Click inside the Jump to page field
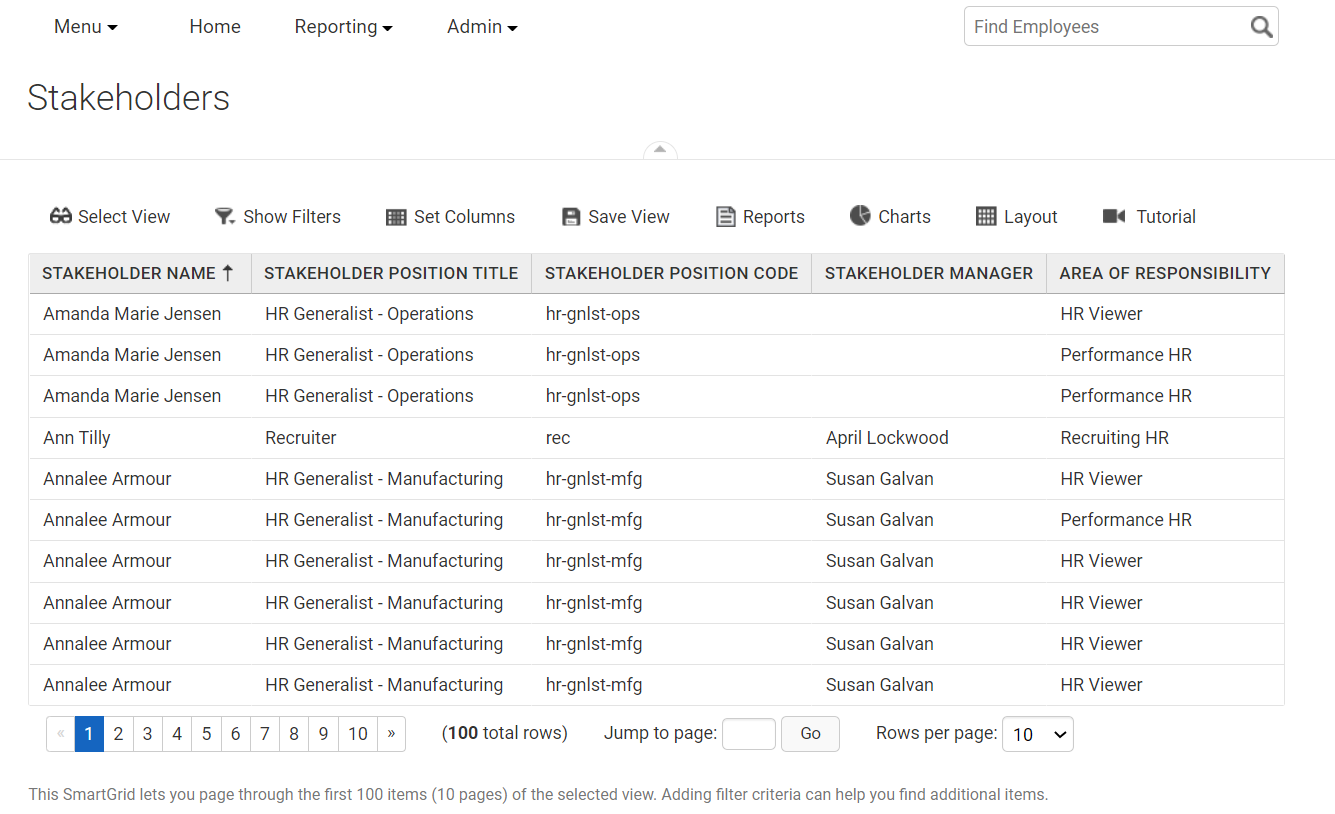The image size is (1335, 814). 748,733
